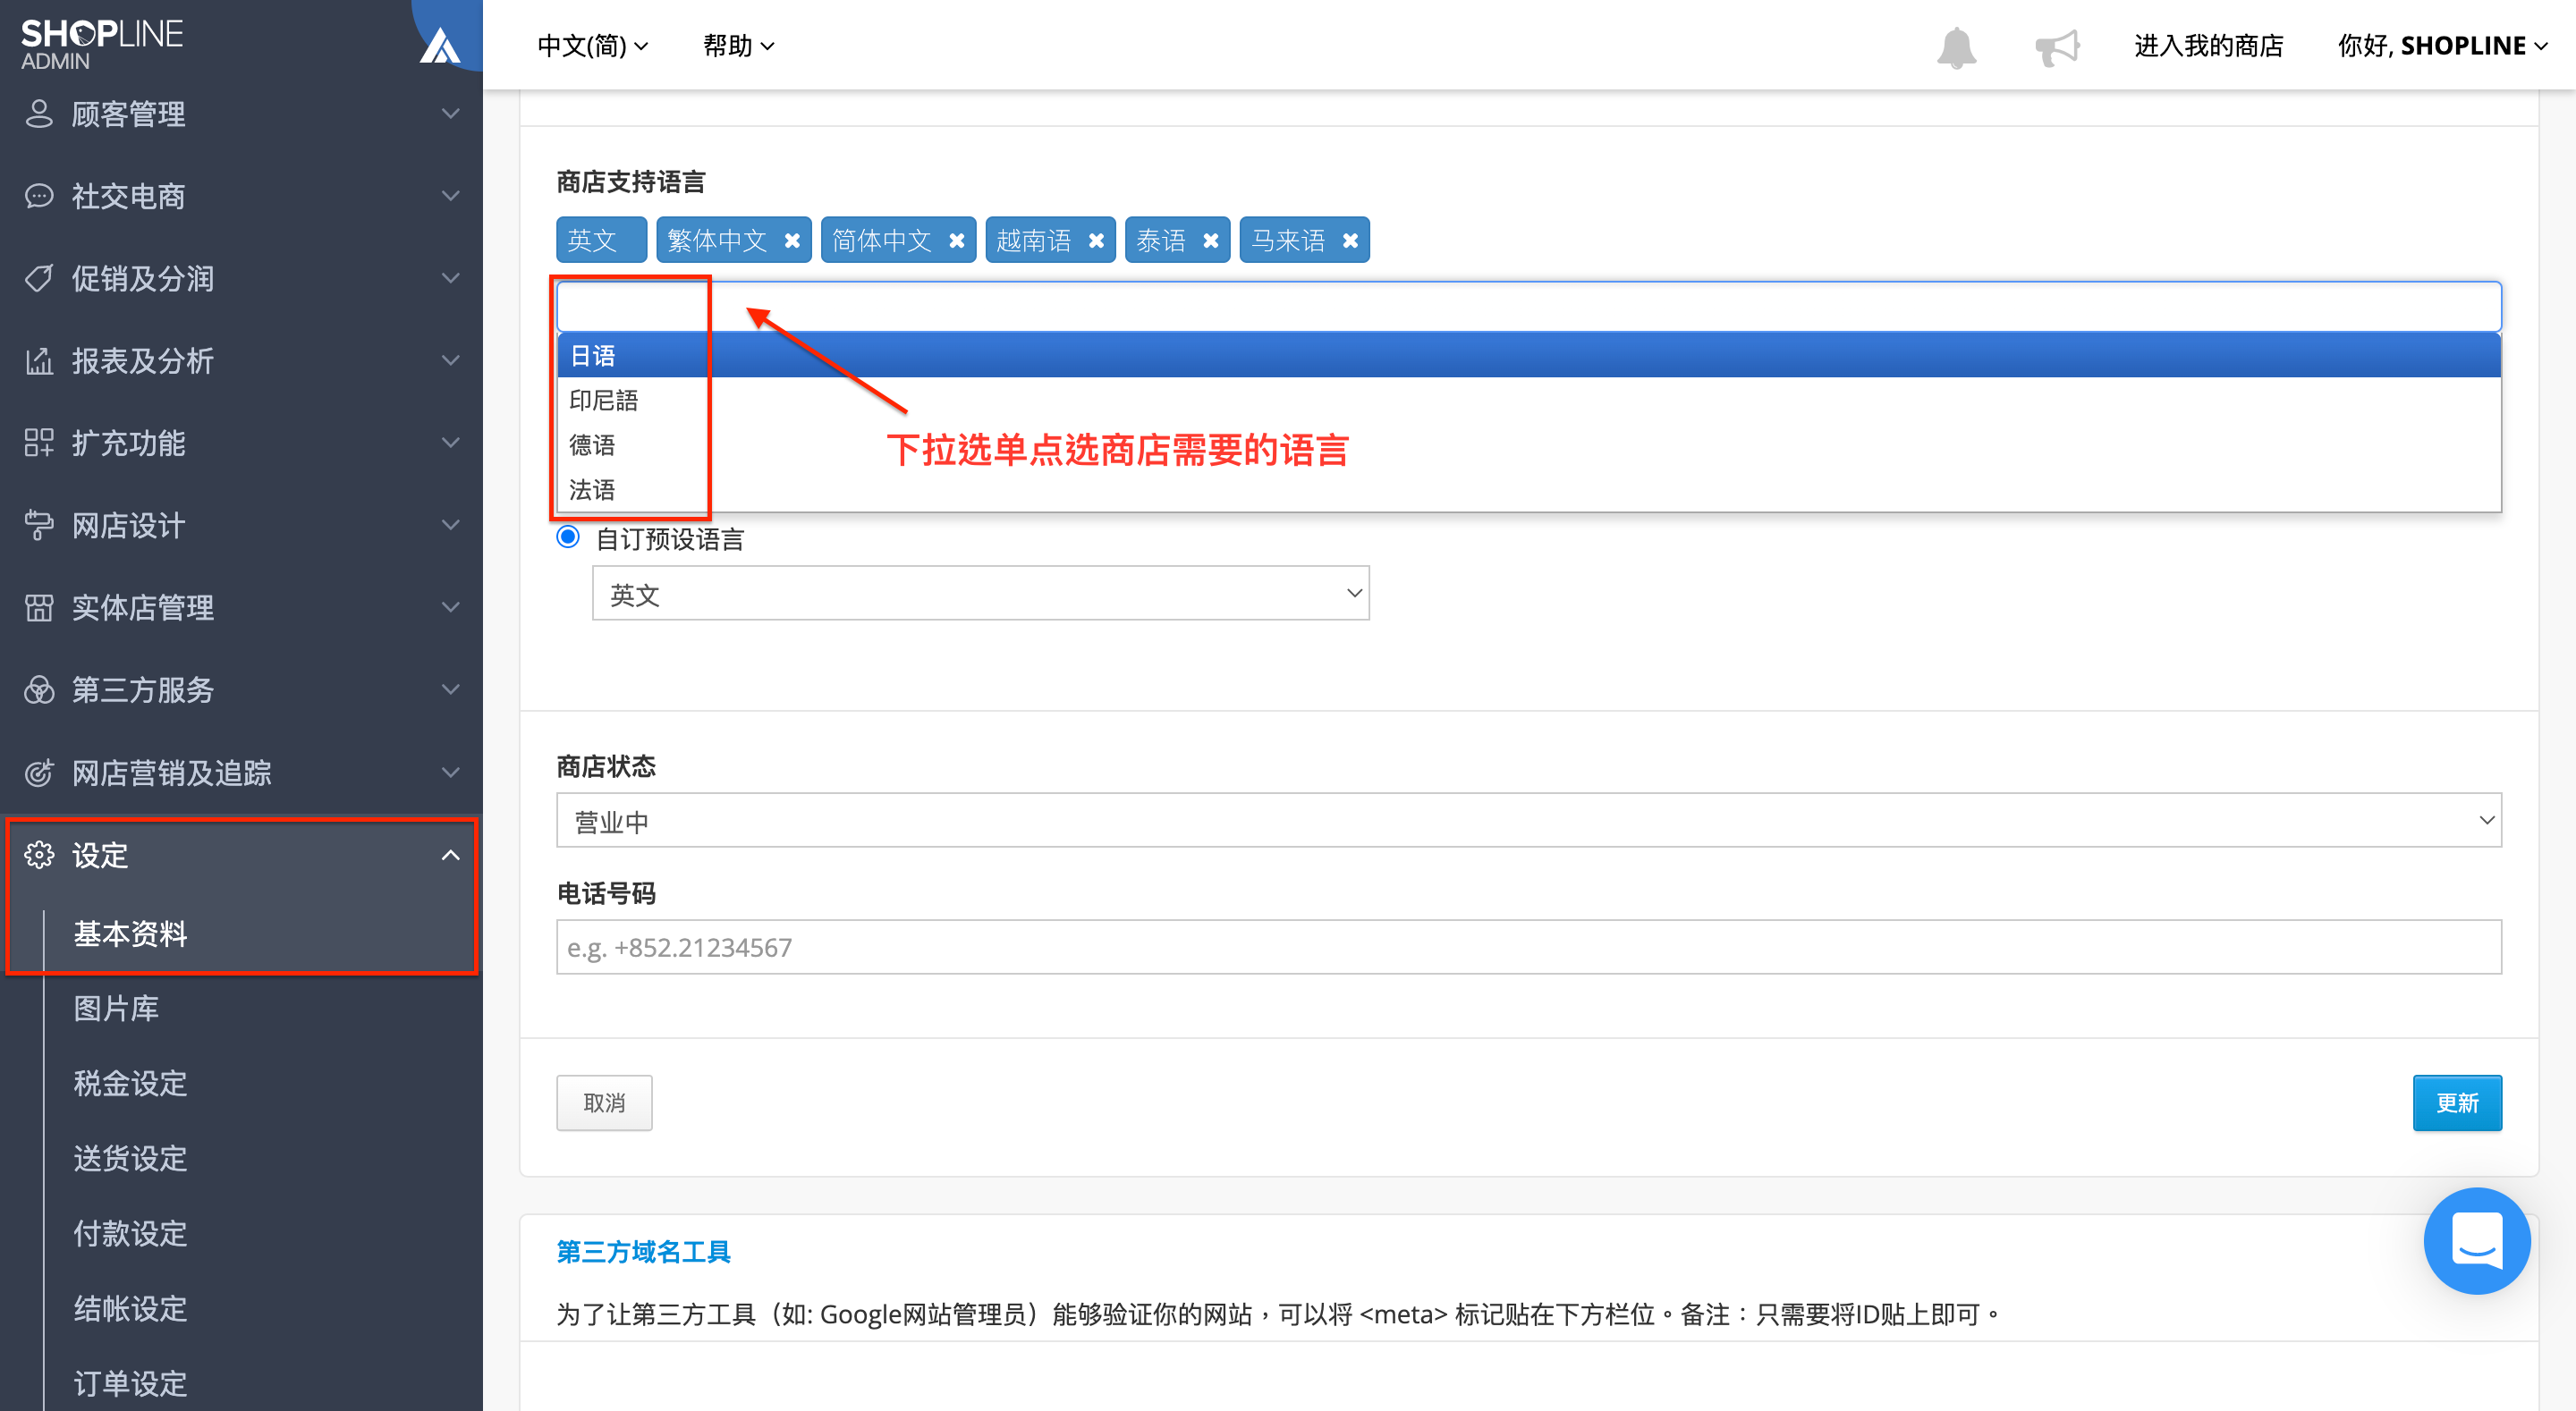The width and height of the screenshot is (2576, 1411).
Task: Click the social commerce chat icon
Action: point(39,196)
